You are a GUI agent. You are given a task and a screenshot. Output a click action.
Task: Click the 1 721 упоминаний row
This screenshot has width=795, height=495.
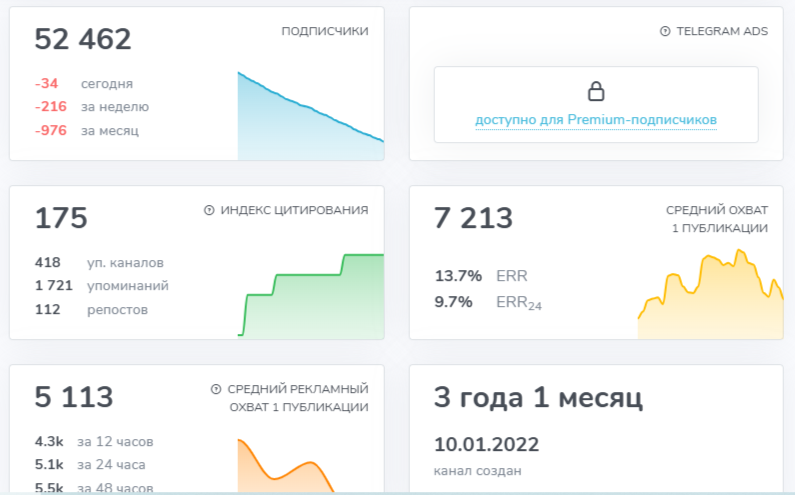[x=101, y=286]
